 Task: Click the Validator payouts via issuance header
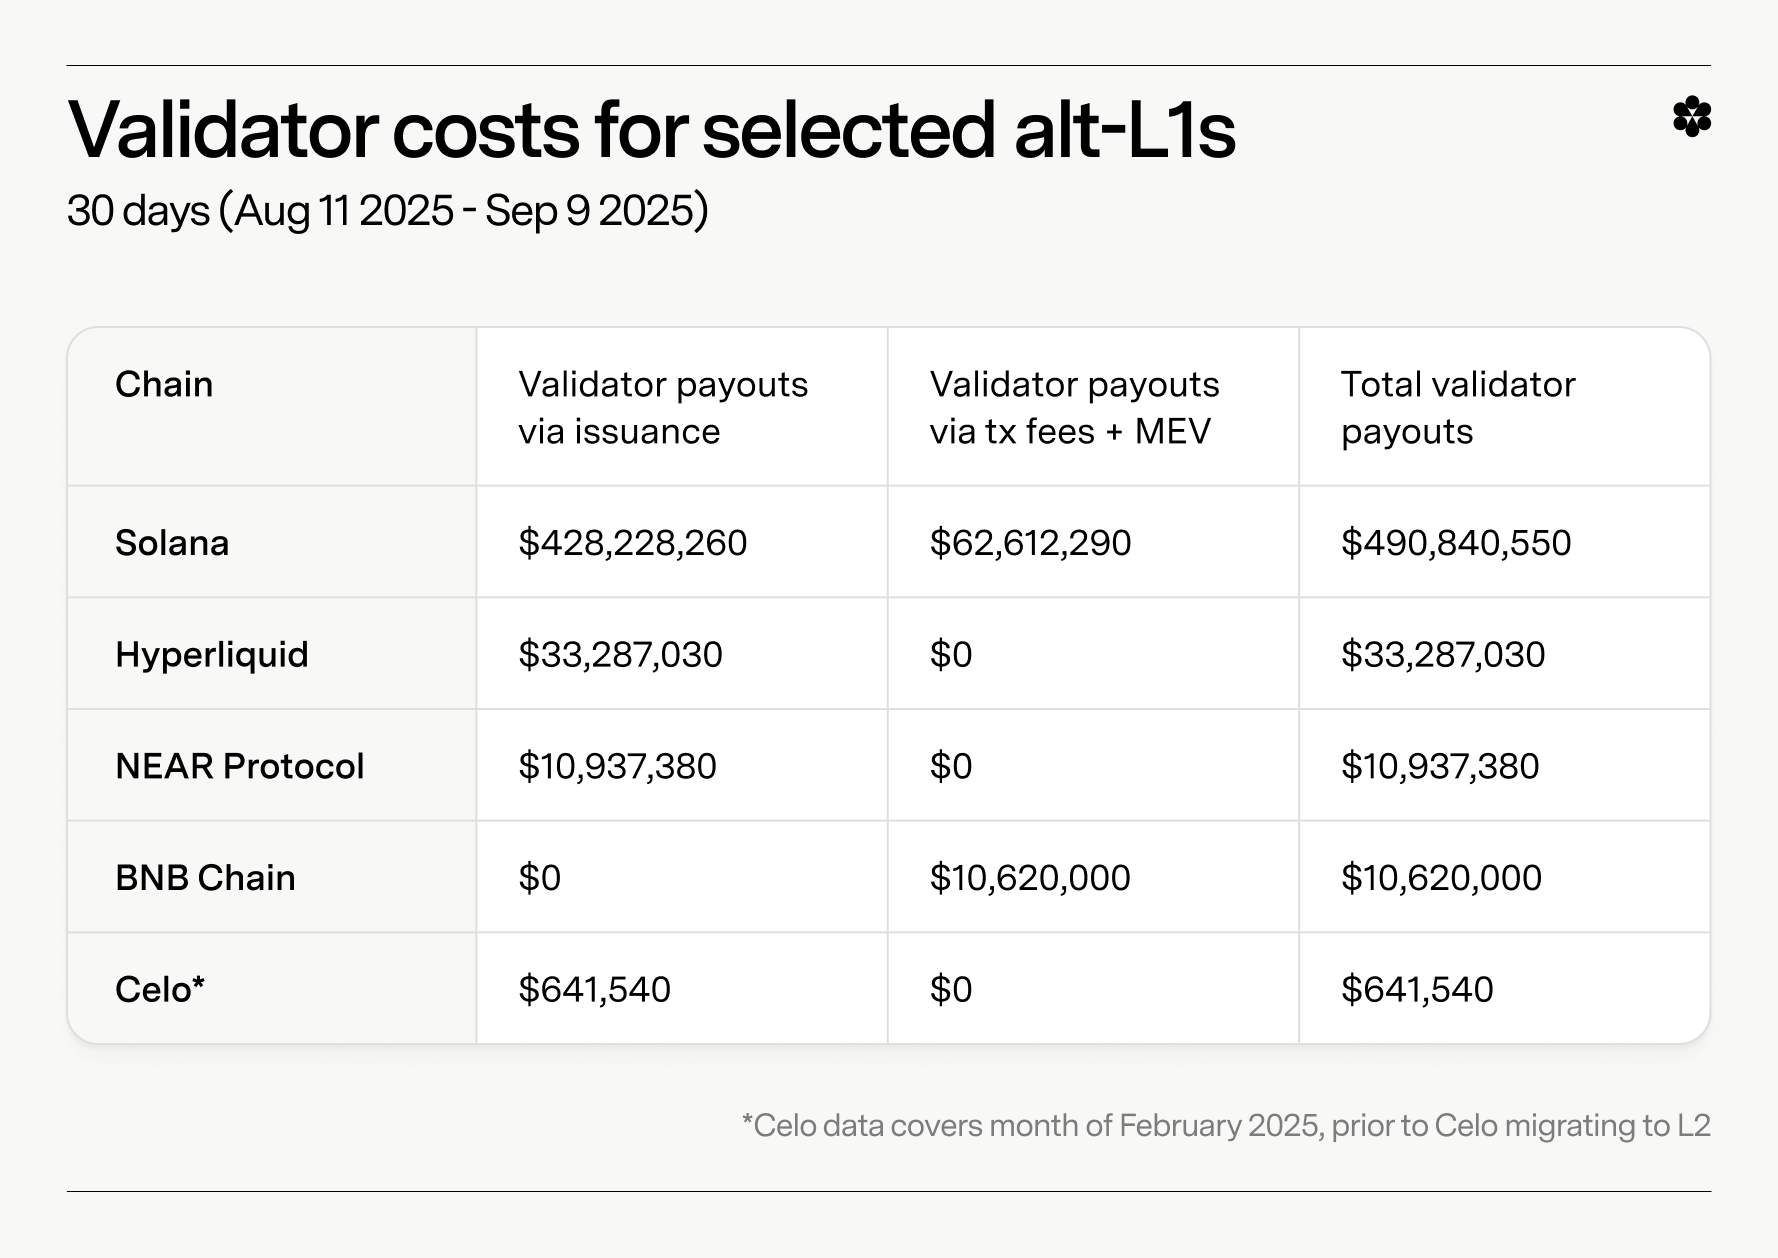663,408
